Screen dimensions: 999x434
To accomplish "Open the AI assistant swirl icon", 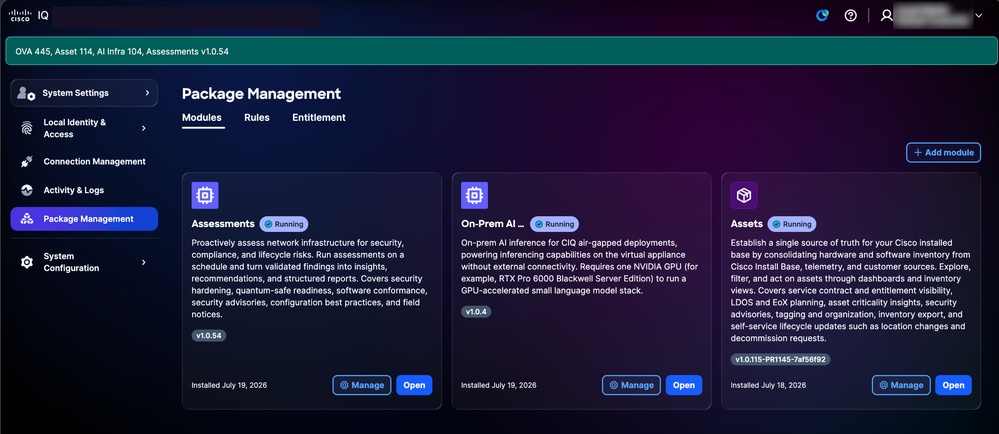I will pos(823,16).
